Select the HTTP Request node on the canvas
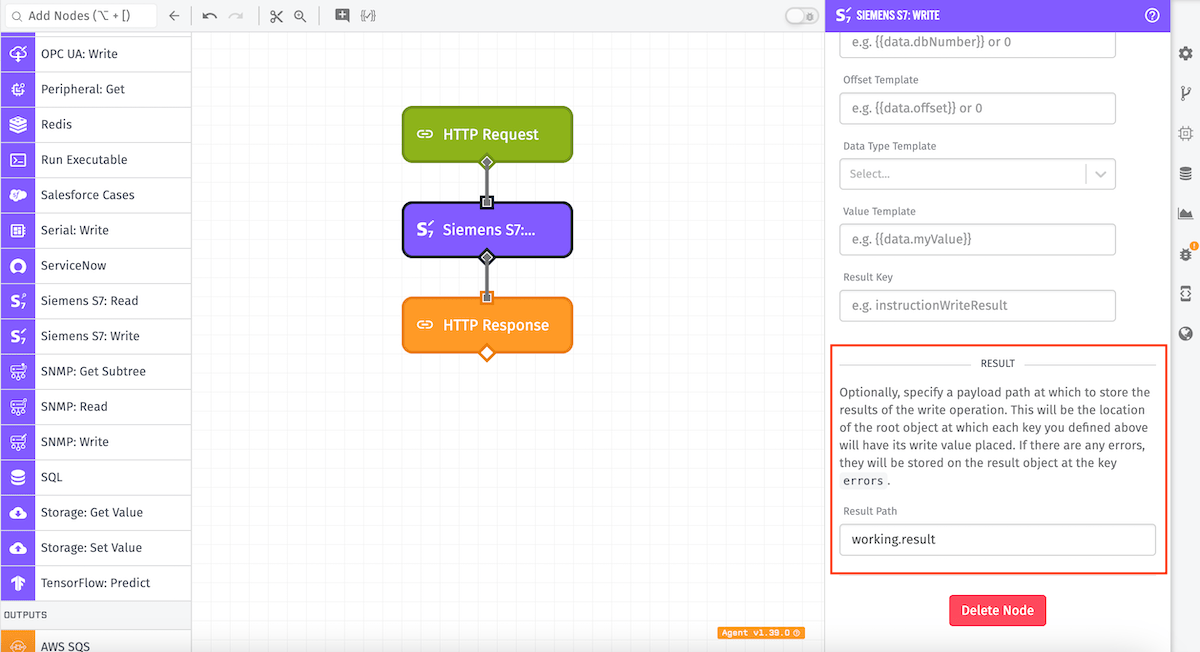The height and width of the screenshot is (652, 1200). tap(487, 134)
